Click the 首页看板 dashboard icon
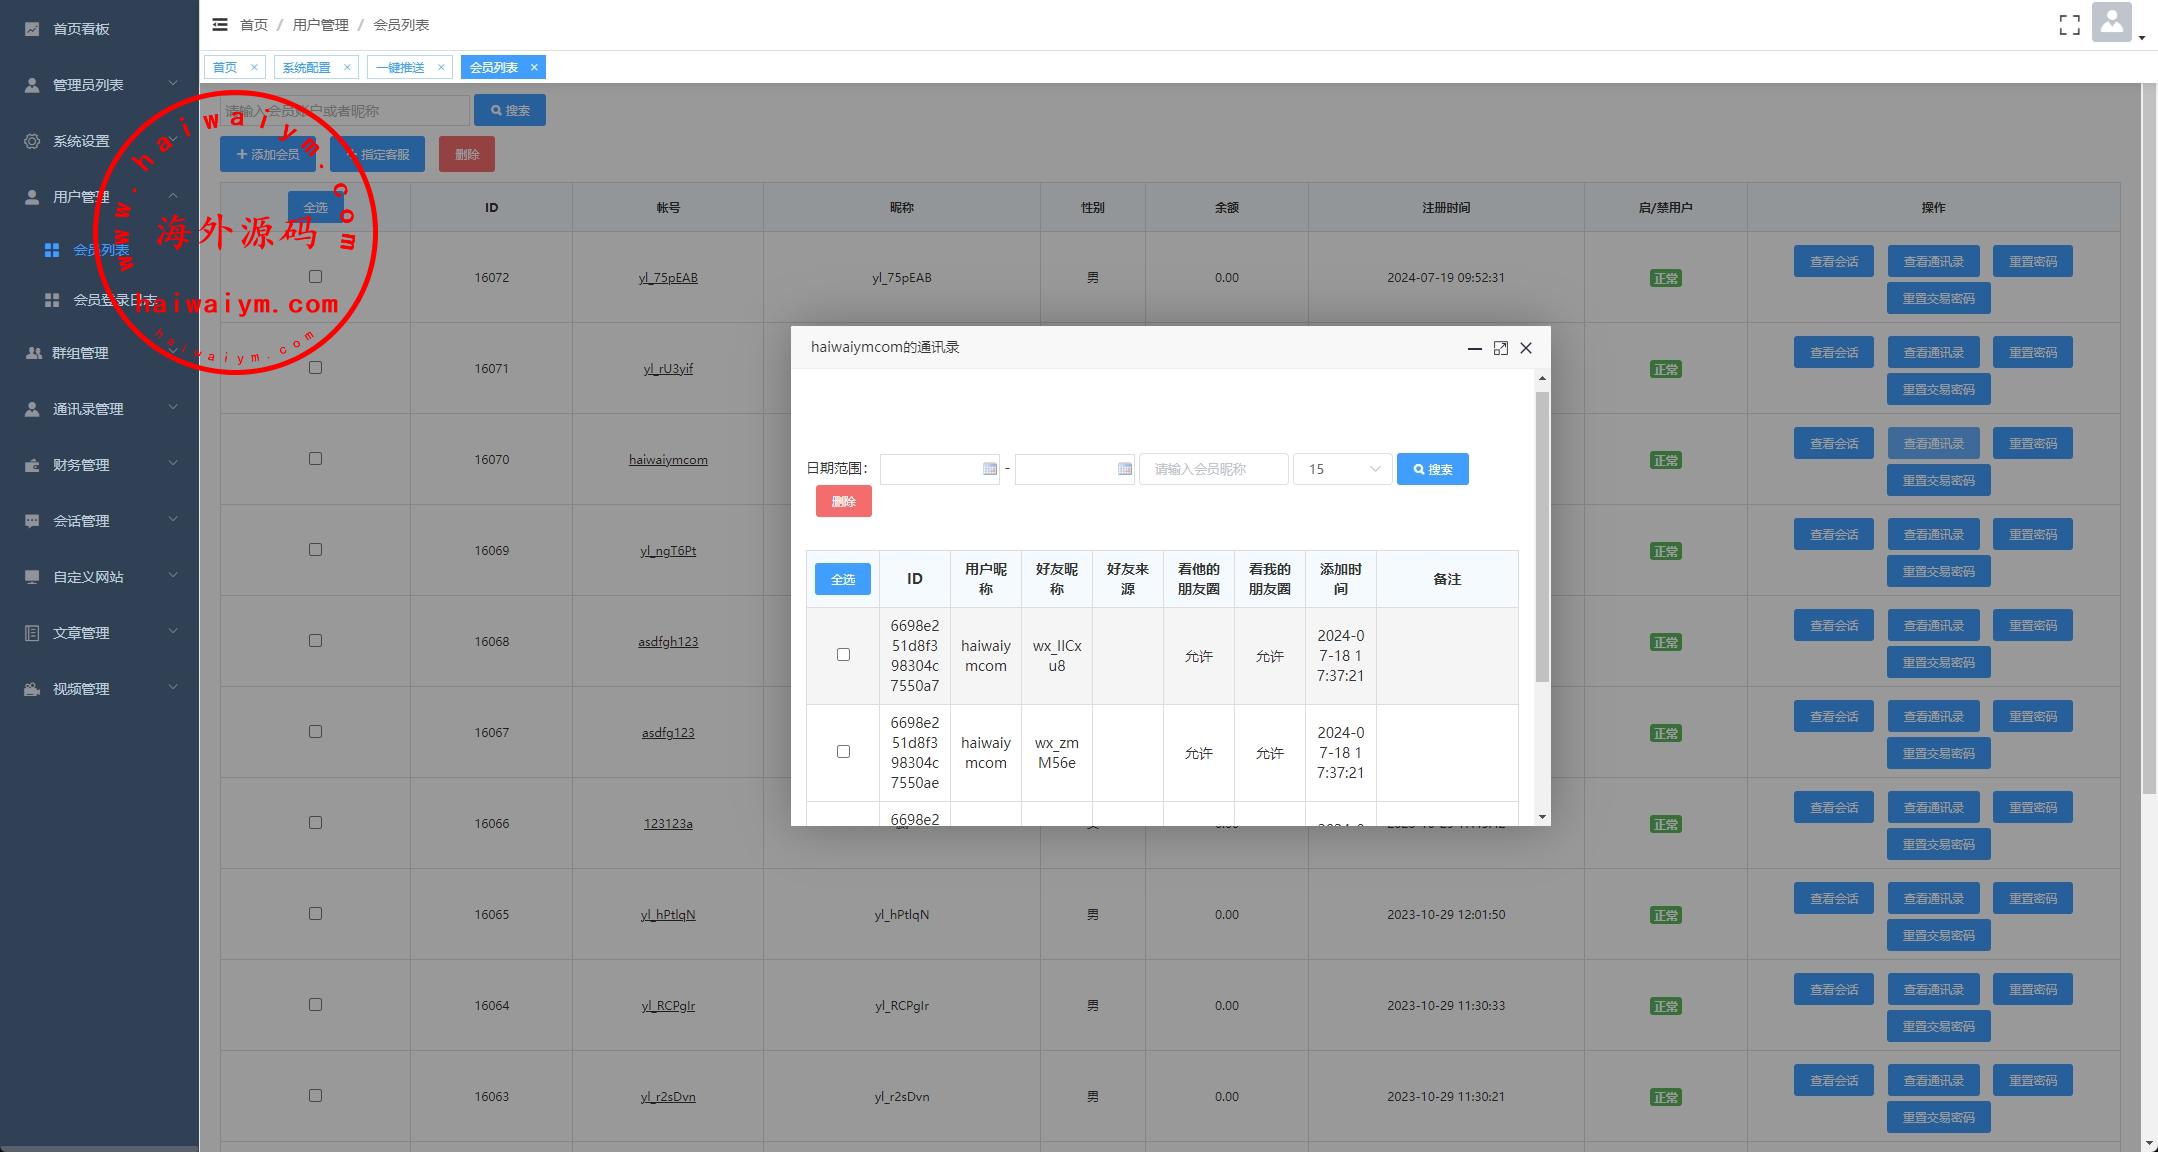Viewport: 2158px width, 1152px height. (32, 29)
